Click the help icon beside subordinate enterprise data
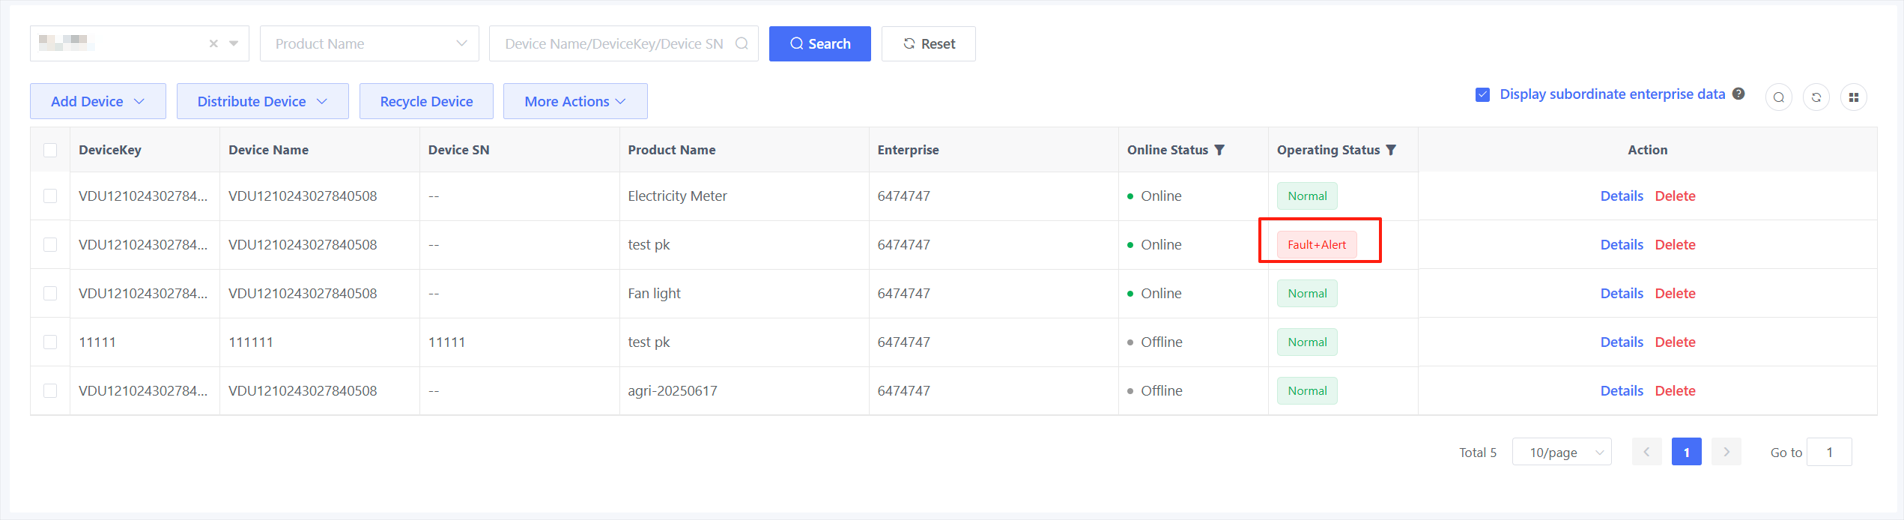Screen dimensions: 1904x520 pos(1739,94)
